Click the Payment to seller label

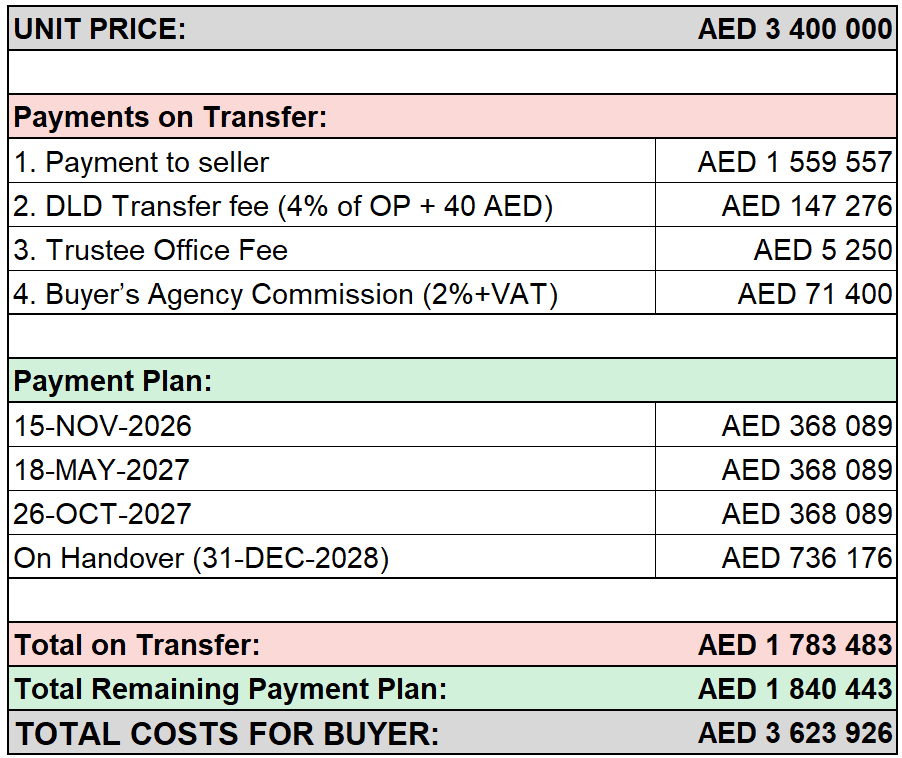141,162
